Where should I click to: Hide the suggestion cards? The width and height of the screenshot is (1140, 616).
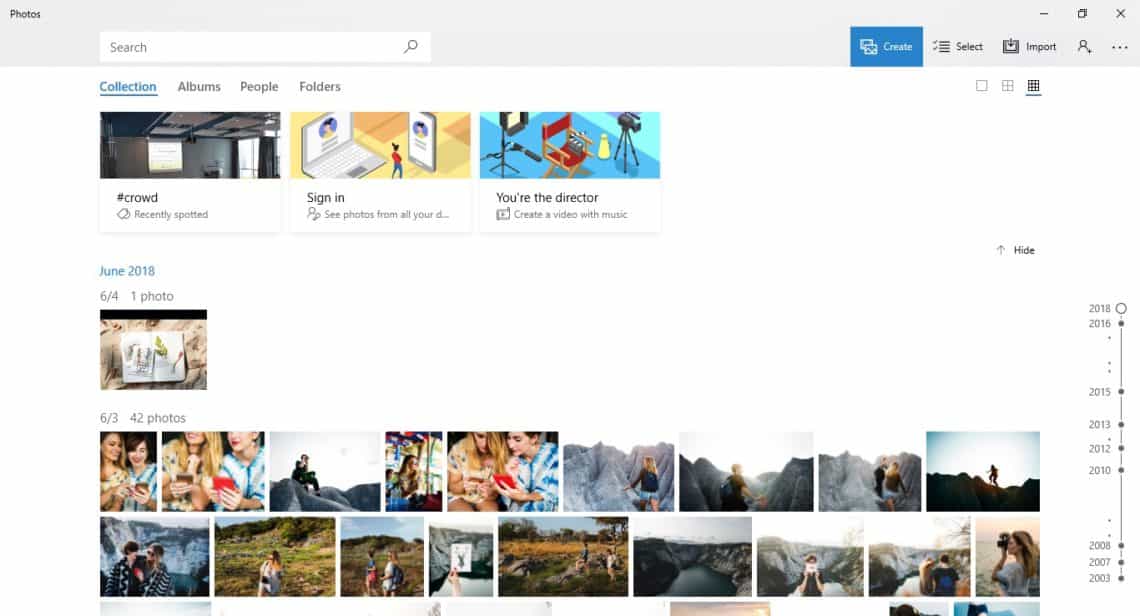pyautogui.click(x=1016, y=250)
